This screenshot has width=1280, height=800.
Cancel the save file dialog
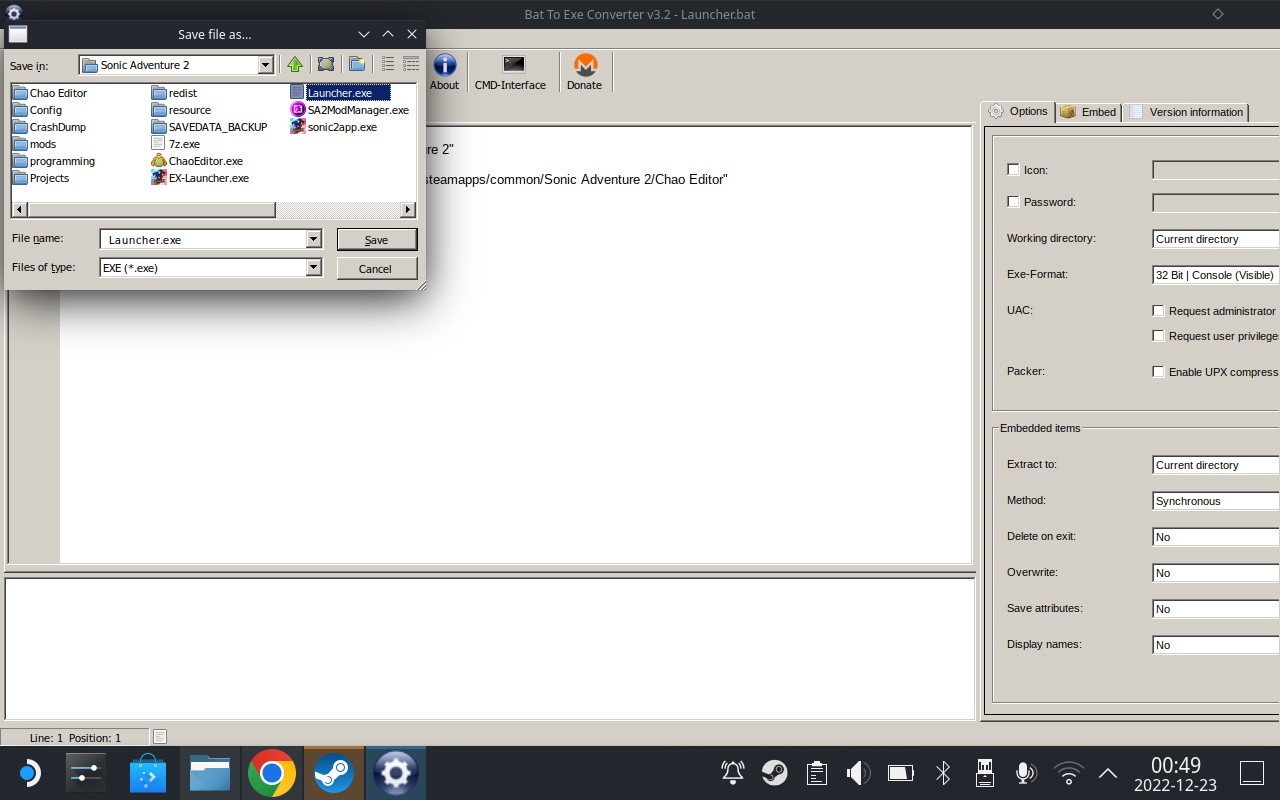click(376, 268)
